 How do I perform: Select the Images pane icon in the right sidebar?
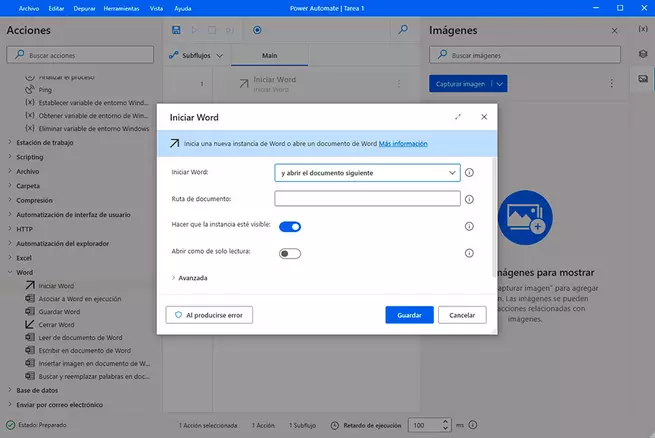(643, 78)
